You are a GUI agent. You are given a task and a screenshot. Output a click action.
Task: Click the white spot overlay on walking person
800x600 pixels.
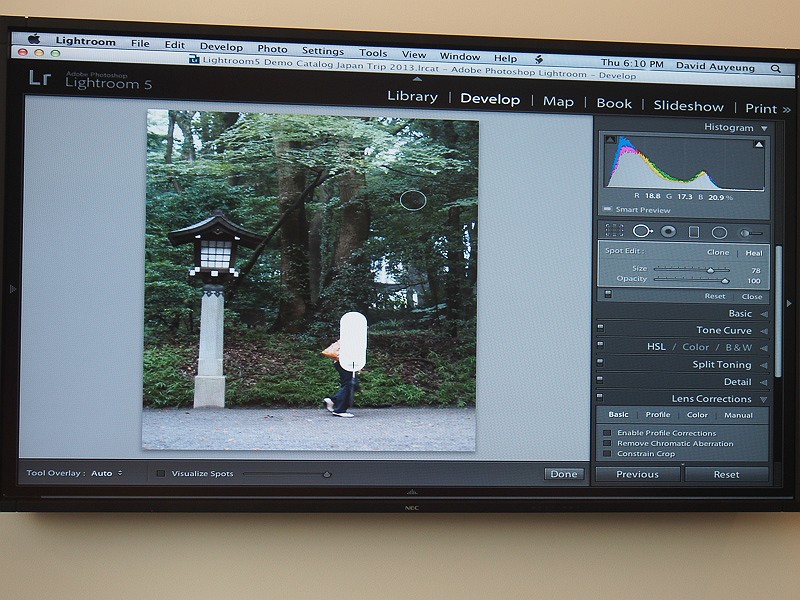point(353,341)
